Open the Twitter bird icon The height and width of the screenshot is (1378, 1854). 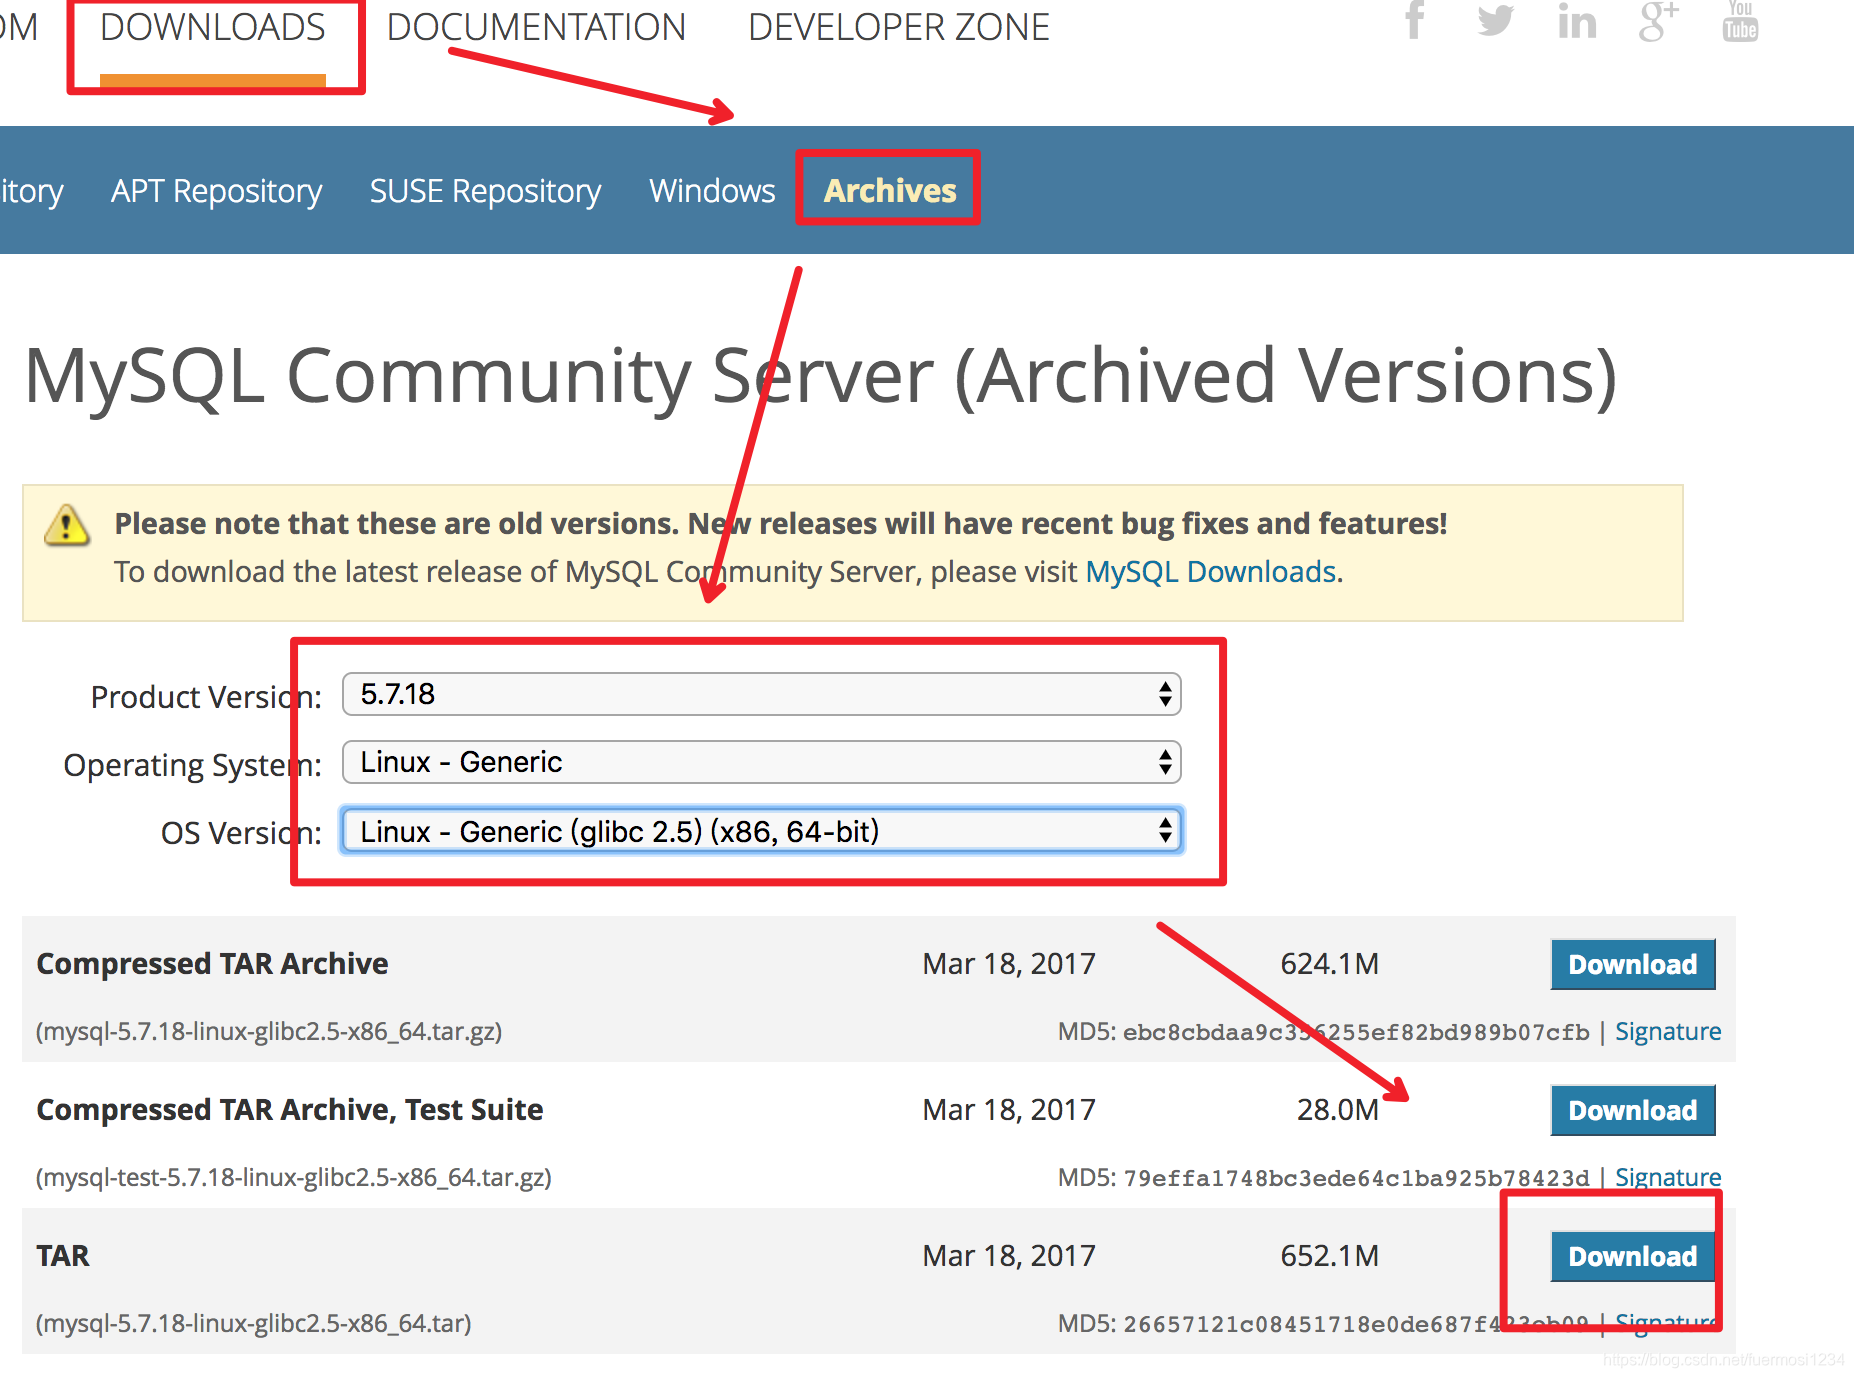pyautogui.click(x=1496, y=20)
